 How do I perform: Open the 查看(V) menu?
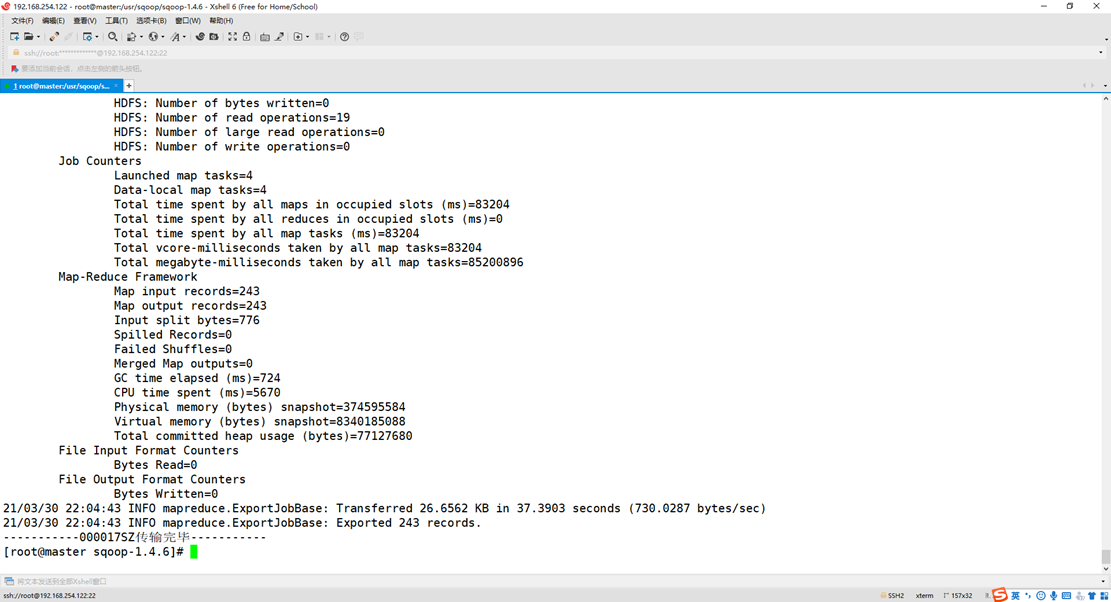pos(84,21)
